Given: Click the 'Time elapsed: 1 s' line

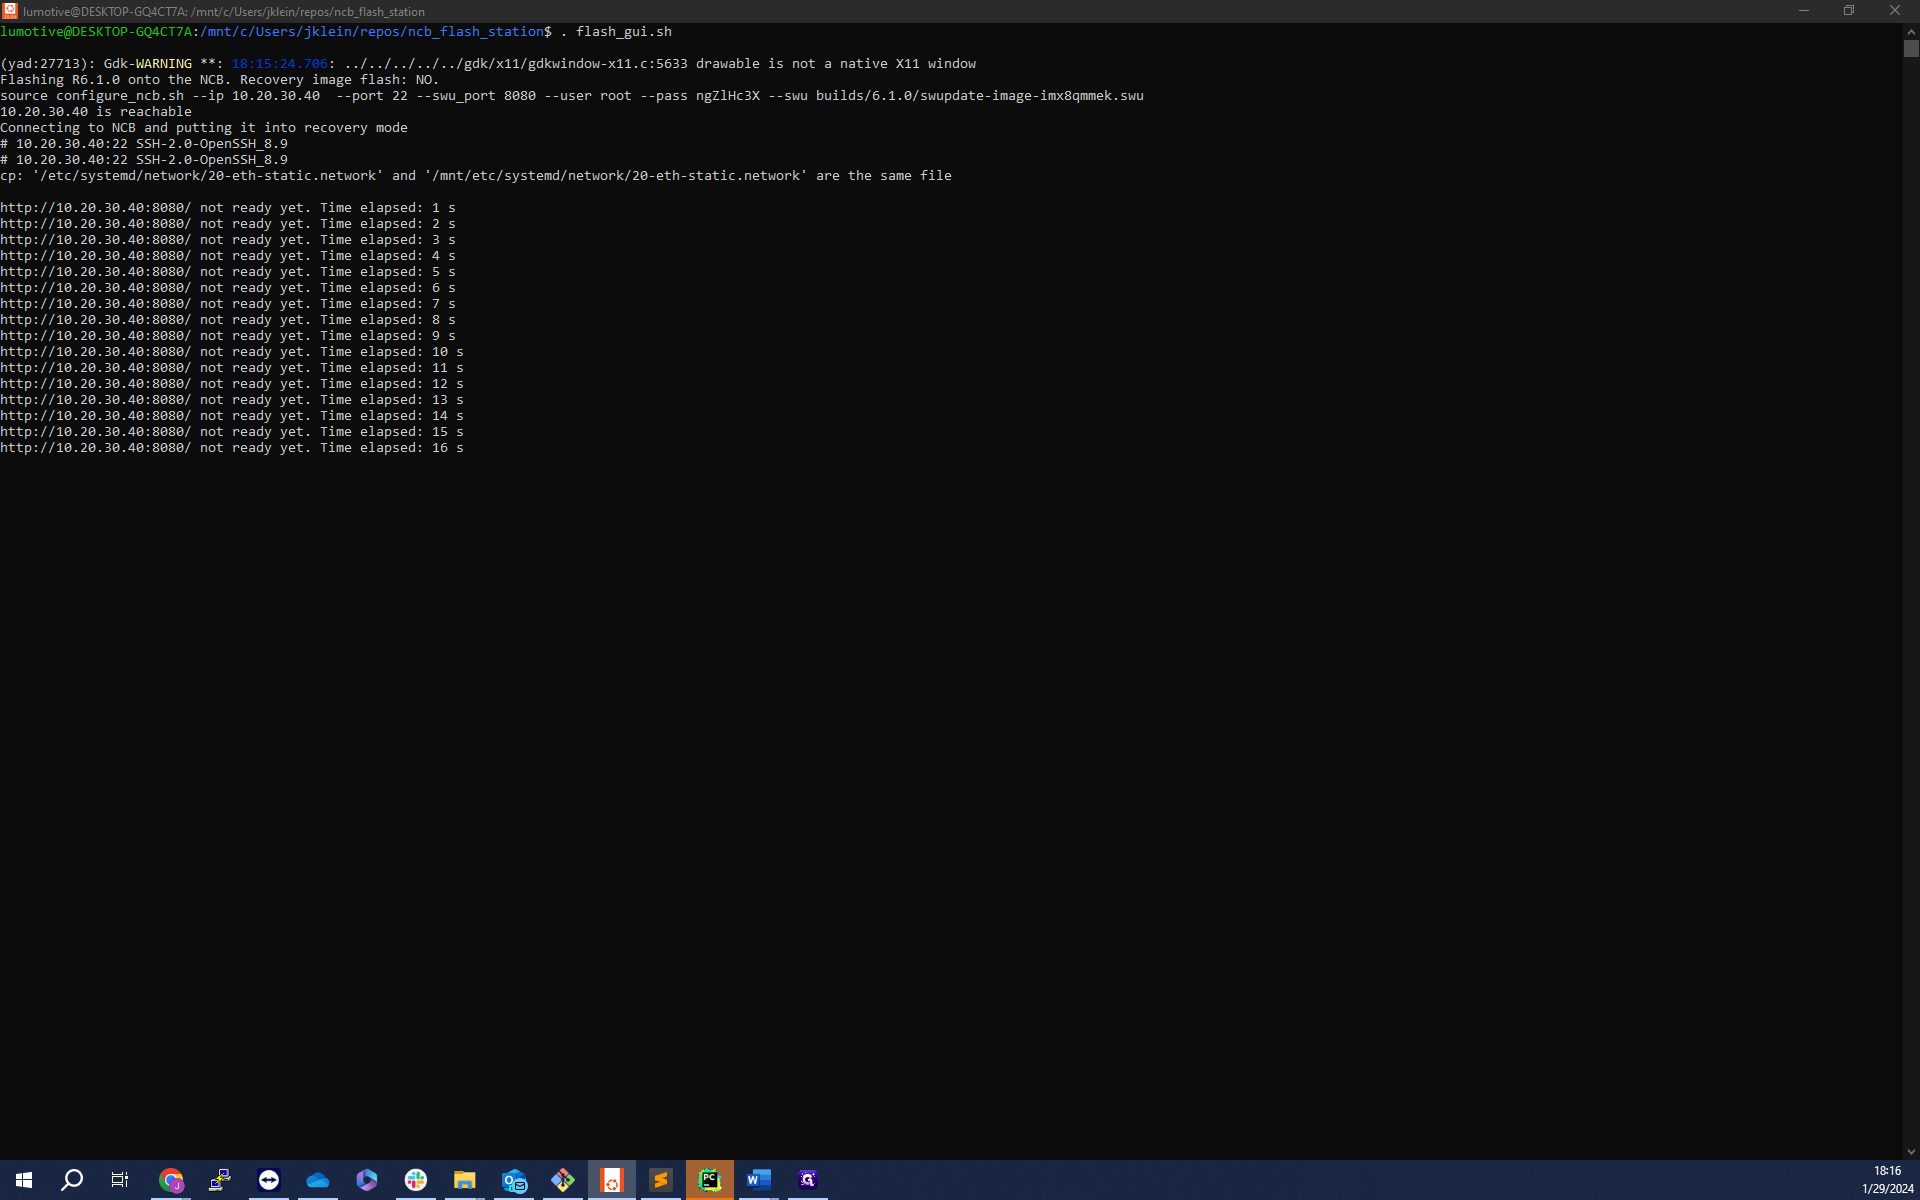Looking at the screenshot, I should pos(228,208).
